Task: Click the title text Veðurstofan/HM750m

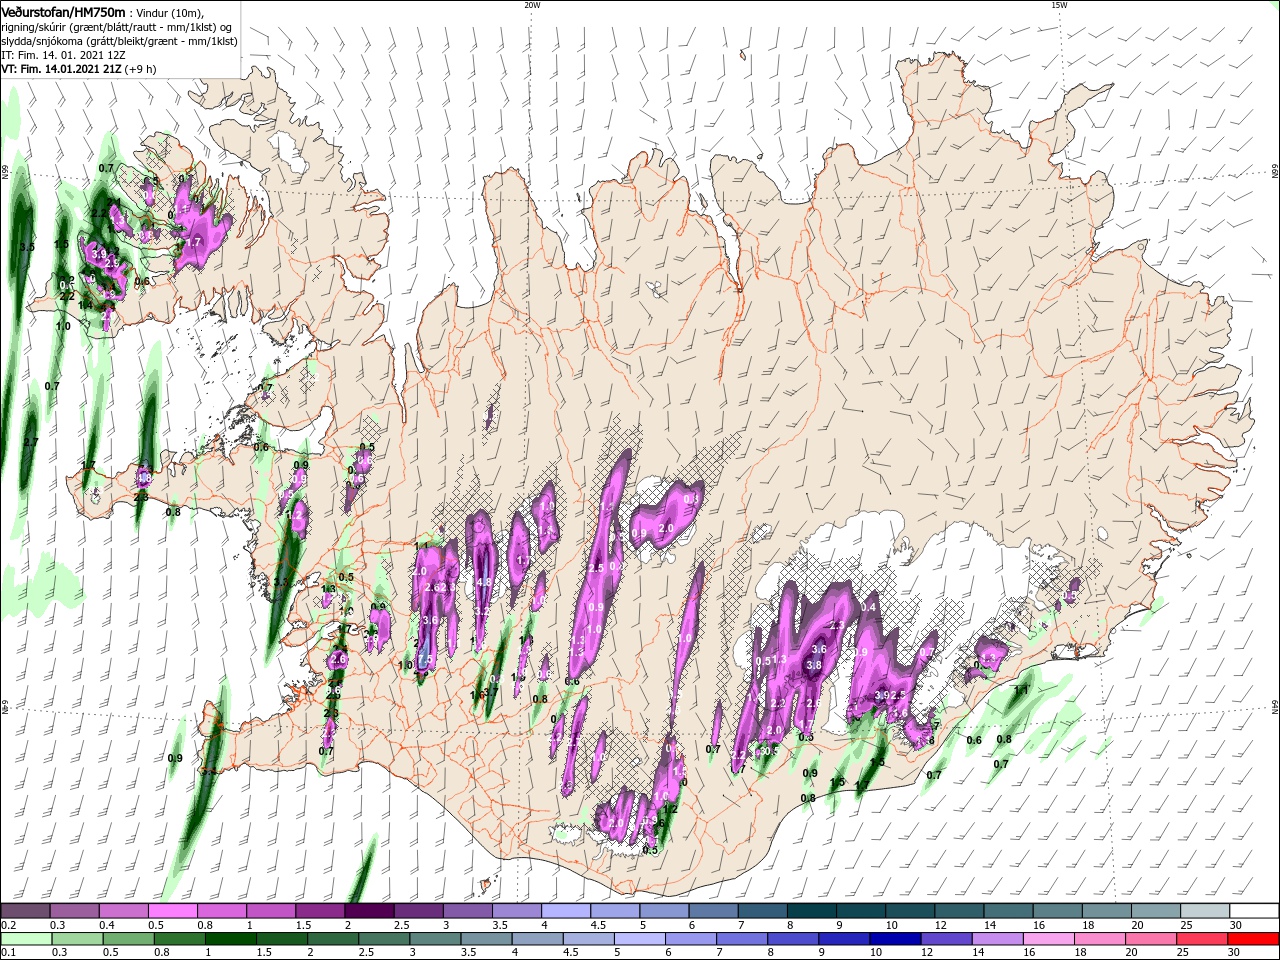Action: pyautogui.click(x=63, y=11)
